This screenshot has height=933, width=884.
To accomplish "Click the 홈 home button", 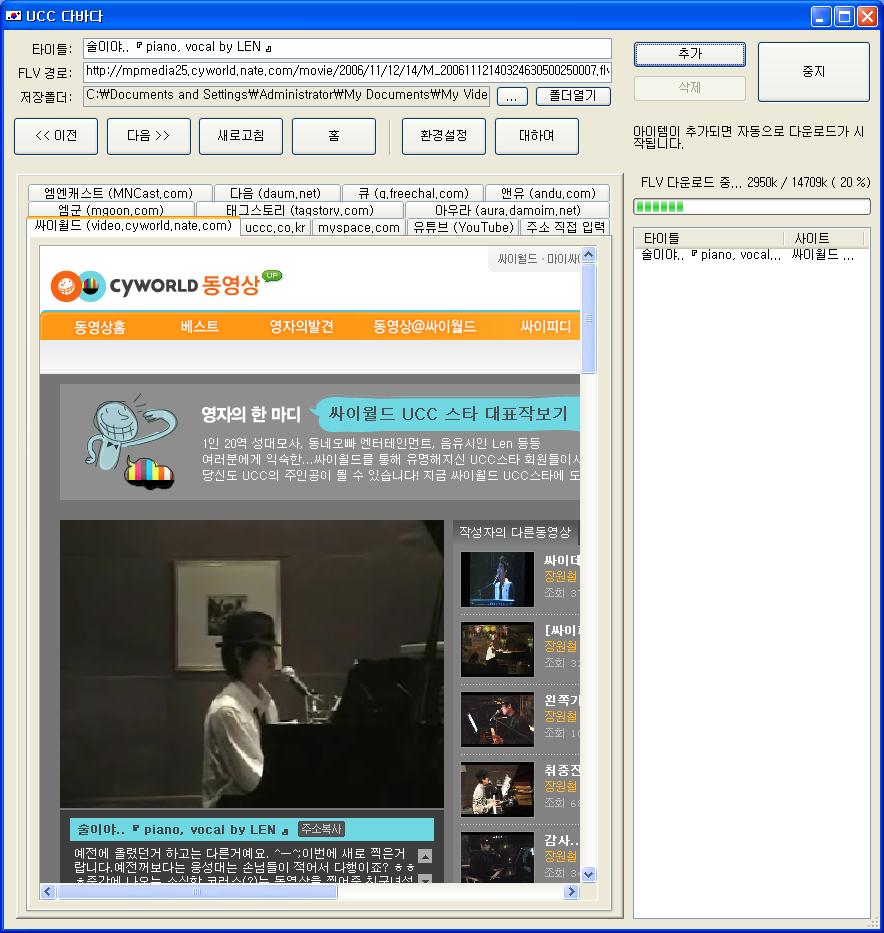I will click(334, 136).
